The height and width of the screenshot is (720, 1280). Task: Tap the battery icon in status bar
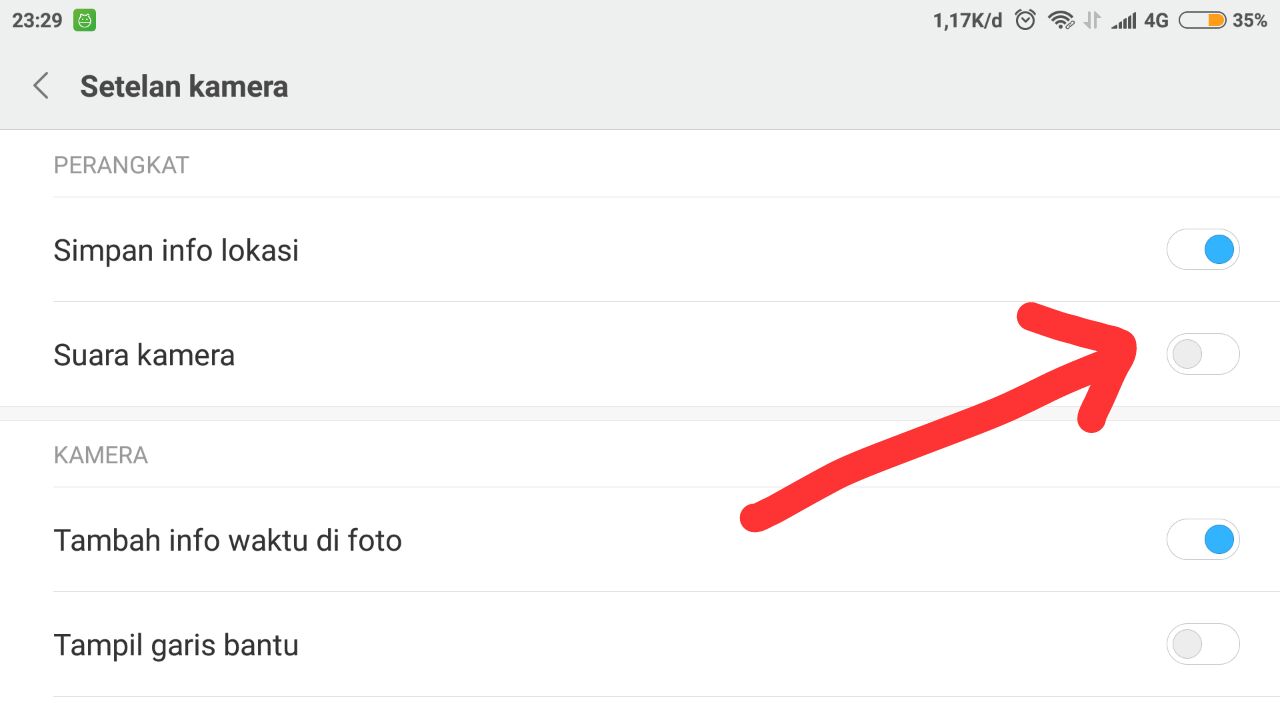[1202, 20]
